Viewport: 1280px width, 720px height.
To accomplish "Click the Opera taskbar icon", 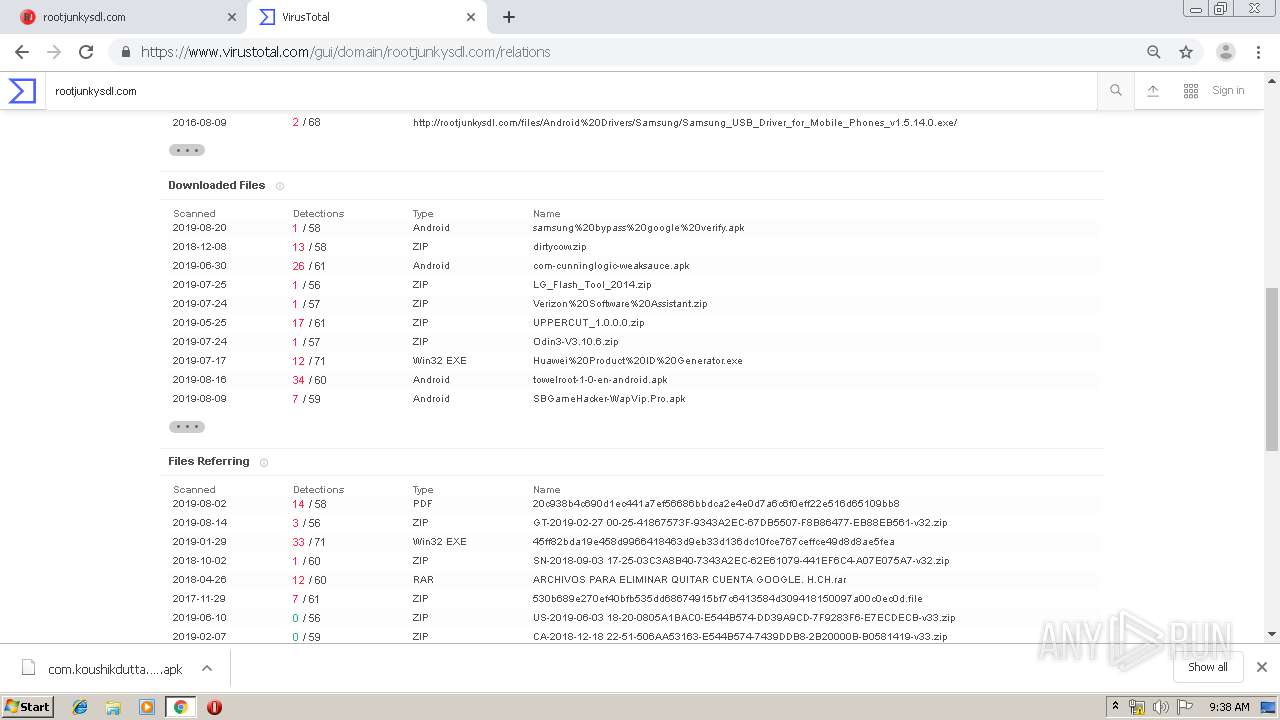I will (x=214, y=707).
